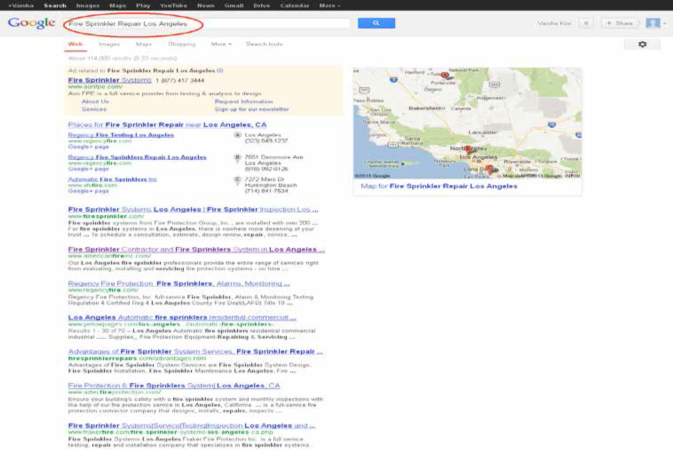Open Gmail in the top black bar
The width and height of the screenshot is (673, 450).
click(x=234, y=6)
